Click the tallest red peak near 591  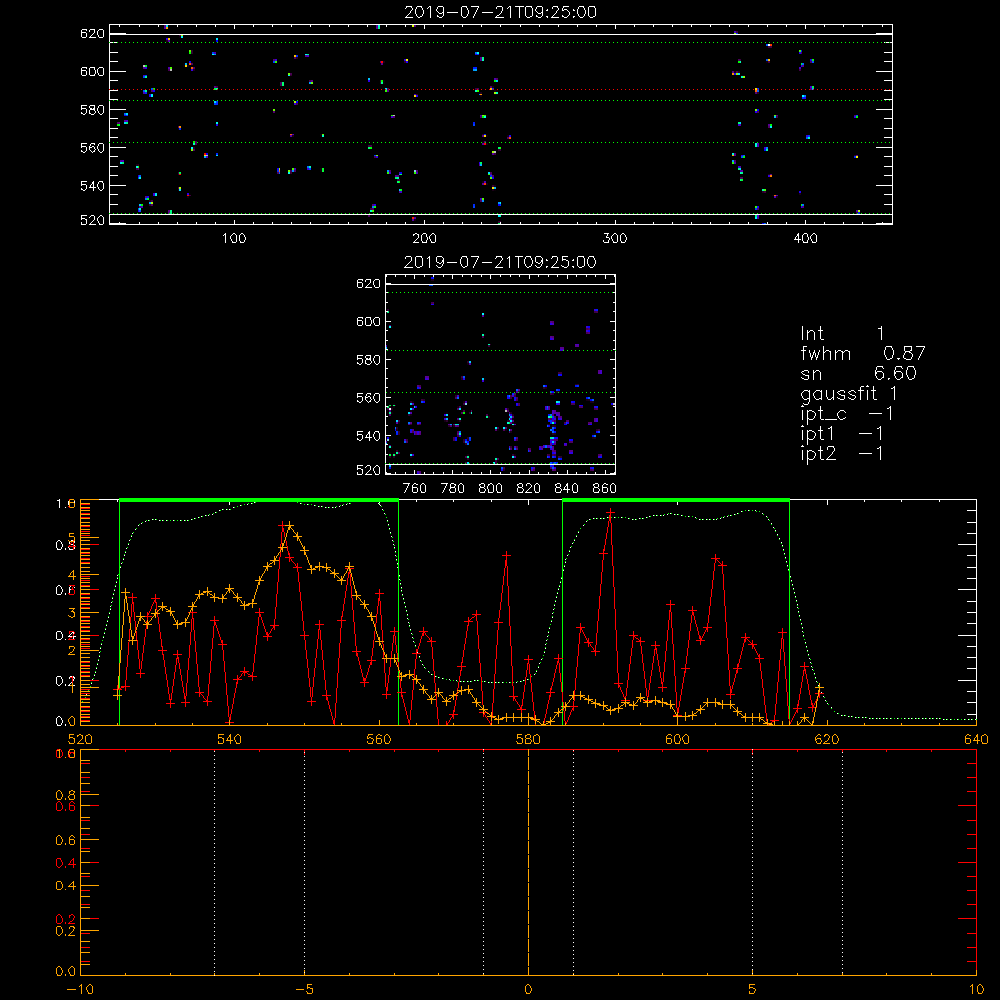tap(610, 512)
